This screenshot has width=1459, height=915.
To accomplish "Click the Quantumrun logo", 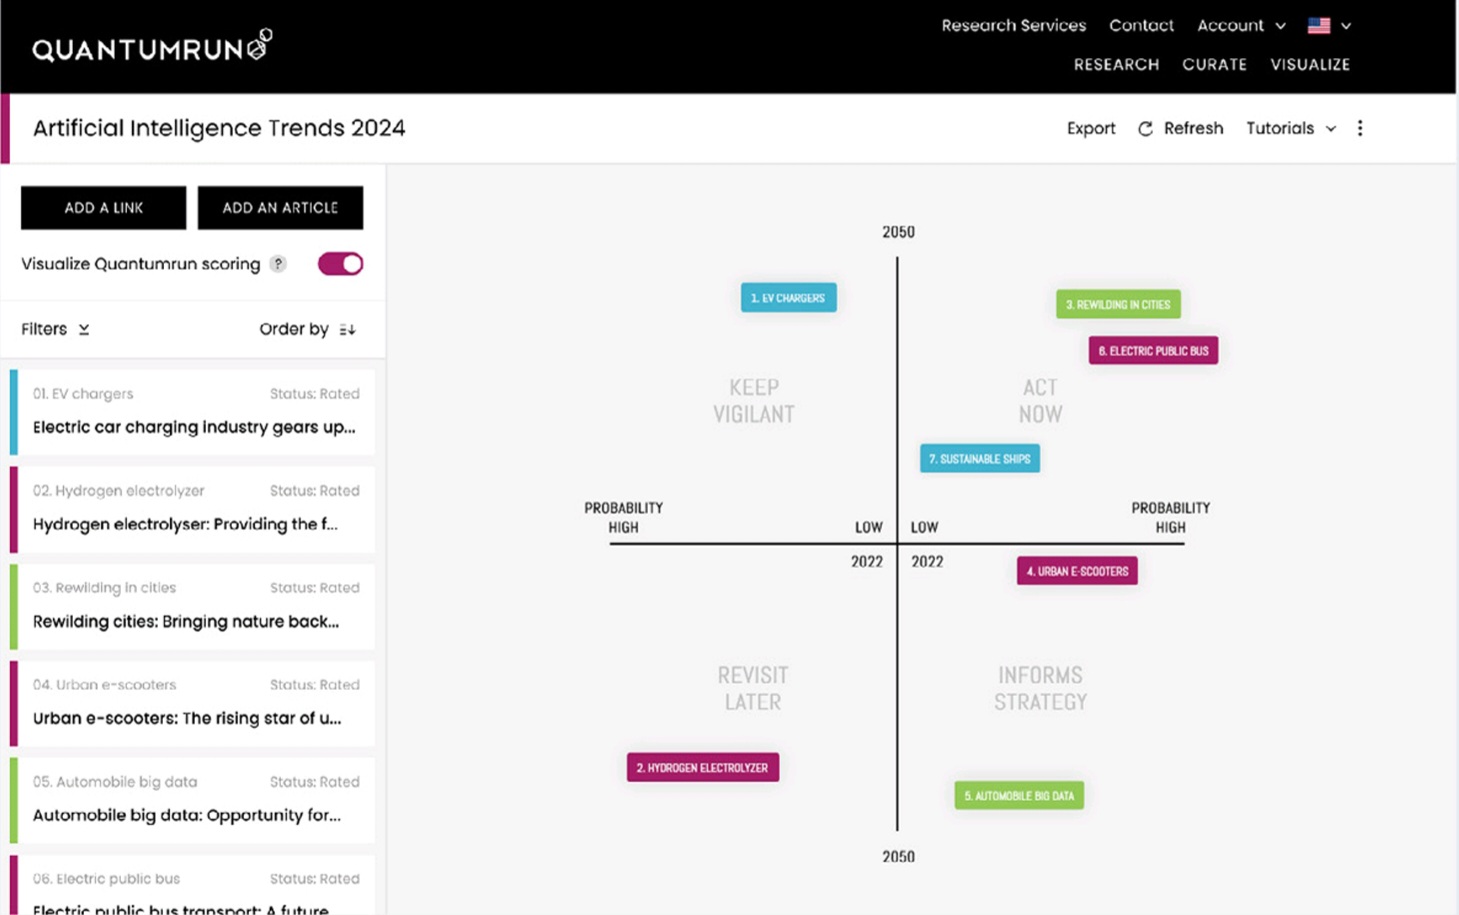I will tap(152, 46).
